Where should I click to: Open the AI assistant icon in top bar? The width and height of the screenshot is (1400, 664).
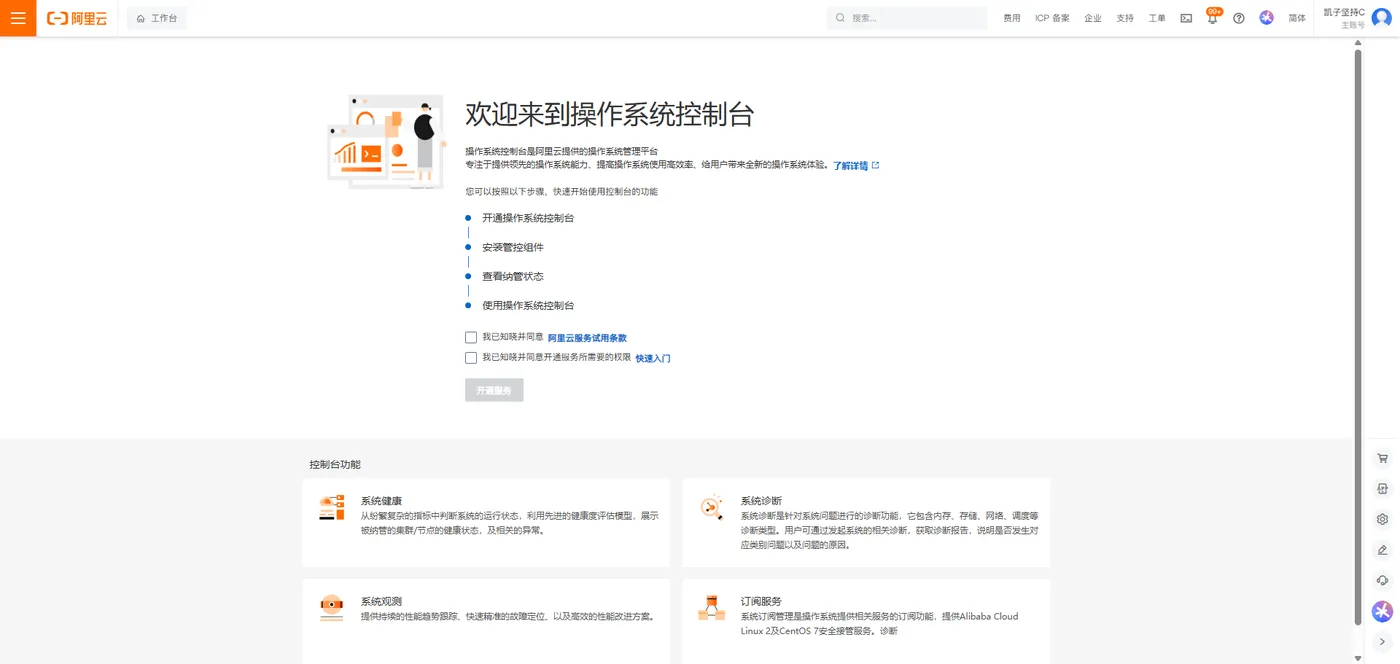pos(1267,18)
